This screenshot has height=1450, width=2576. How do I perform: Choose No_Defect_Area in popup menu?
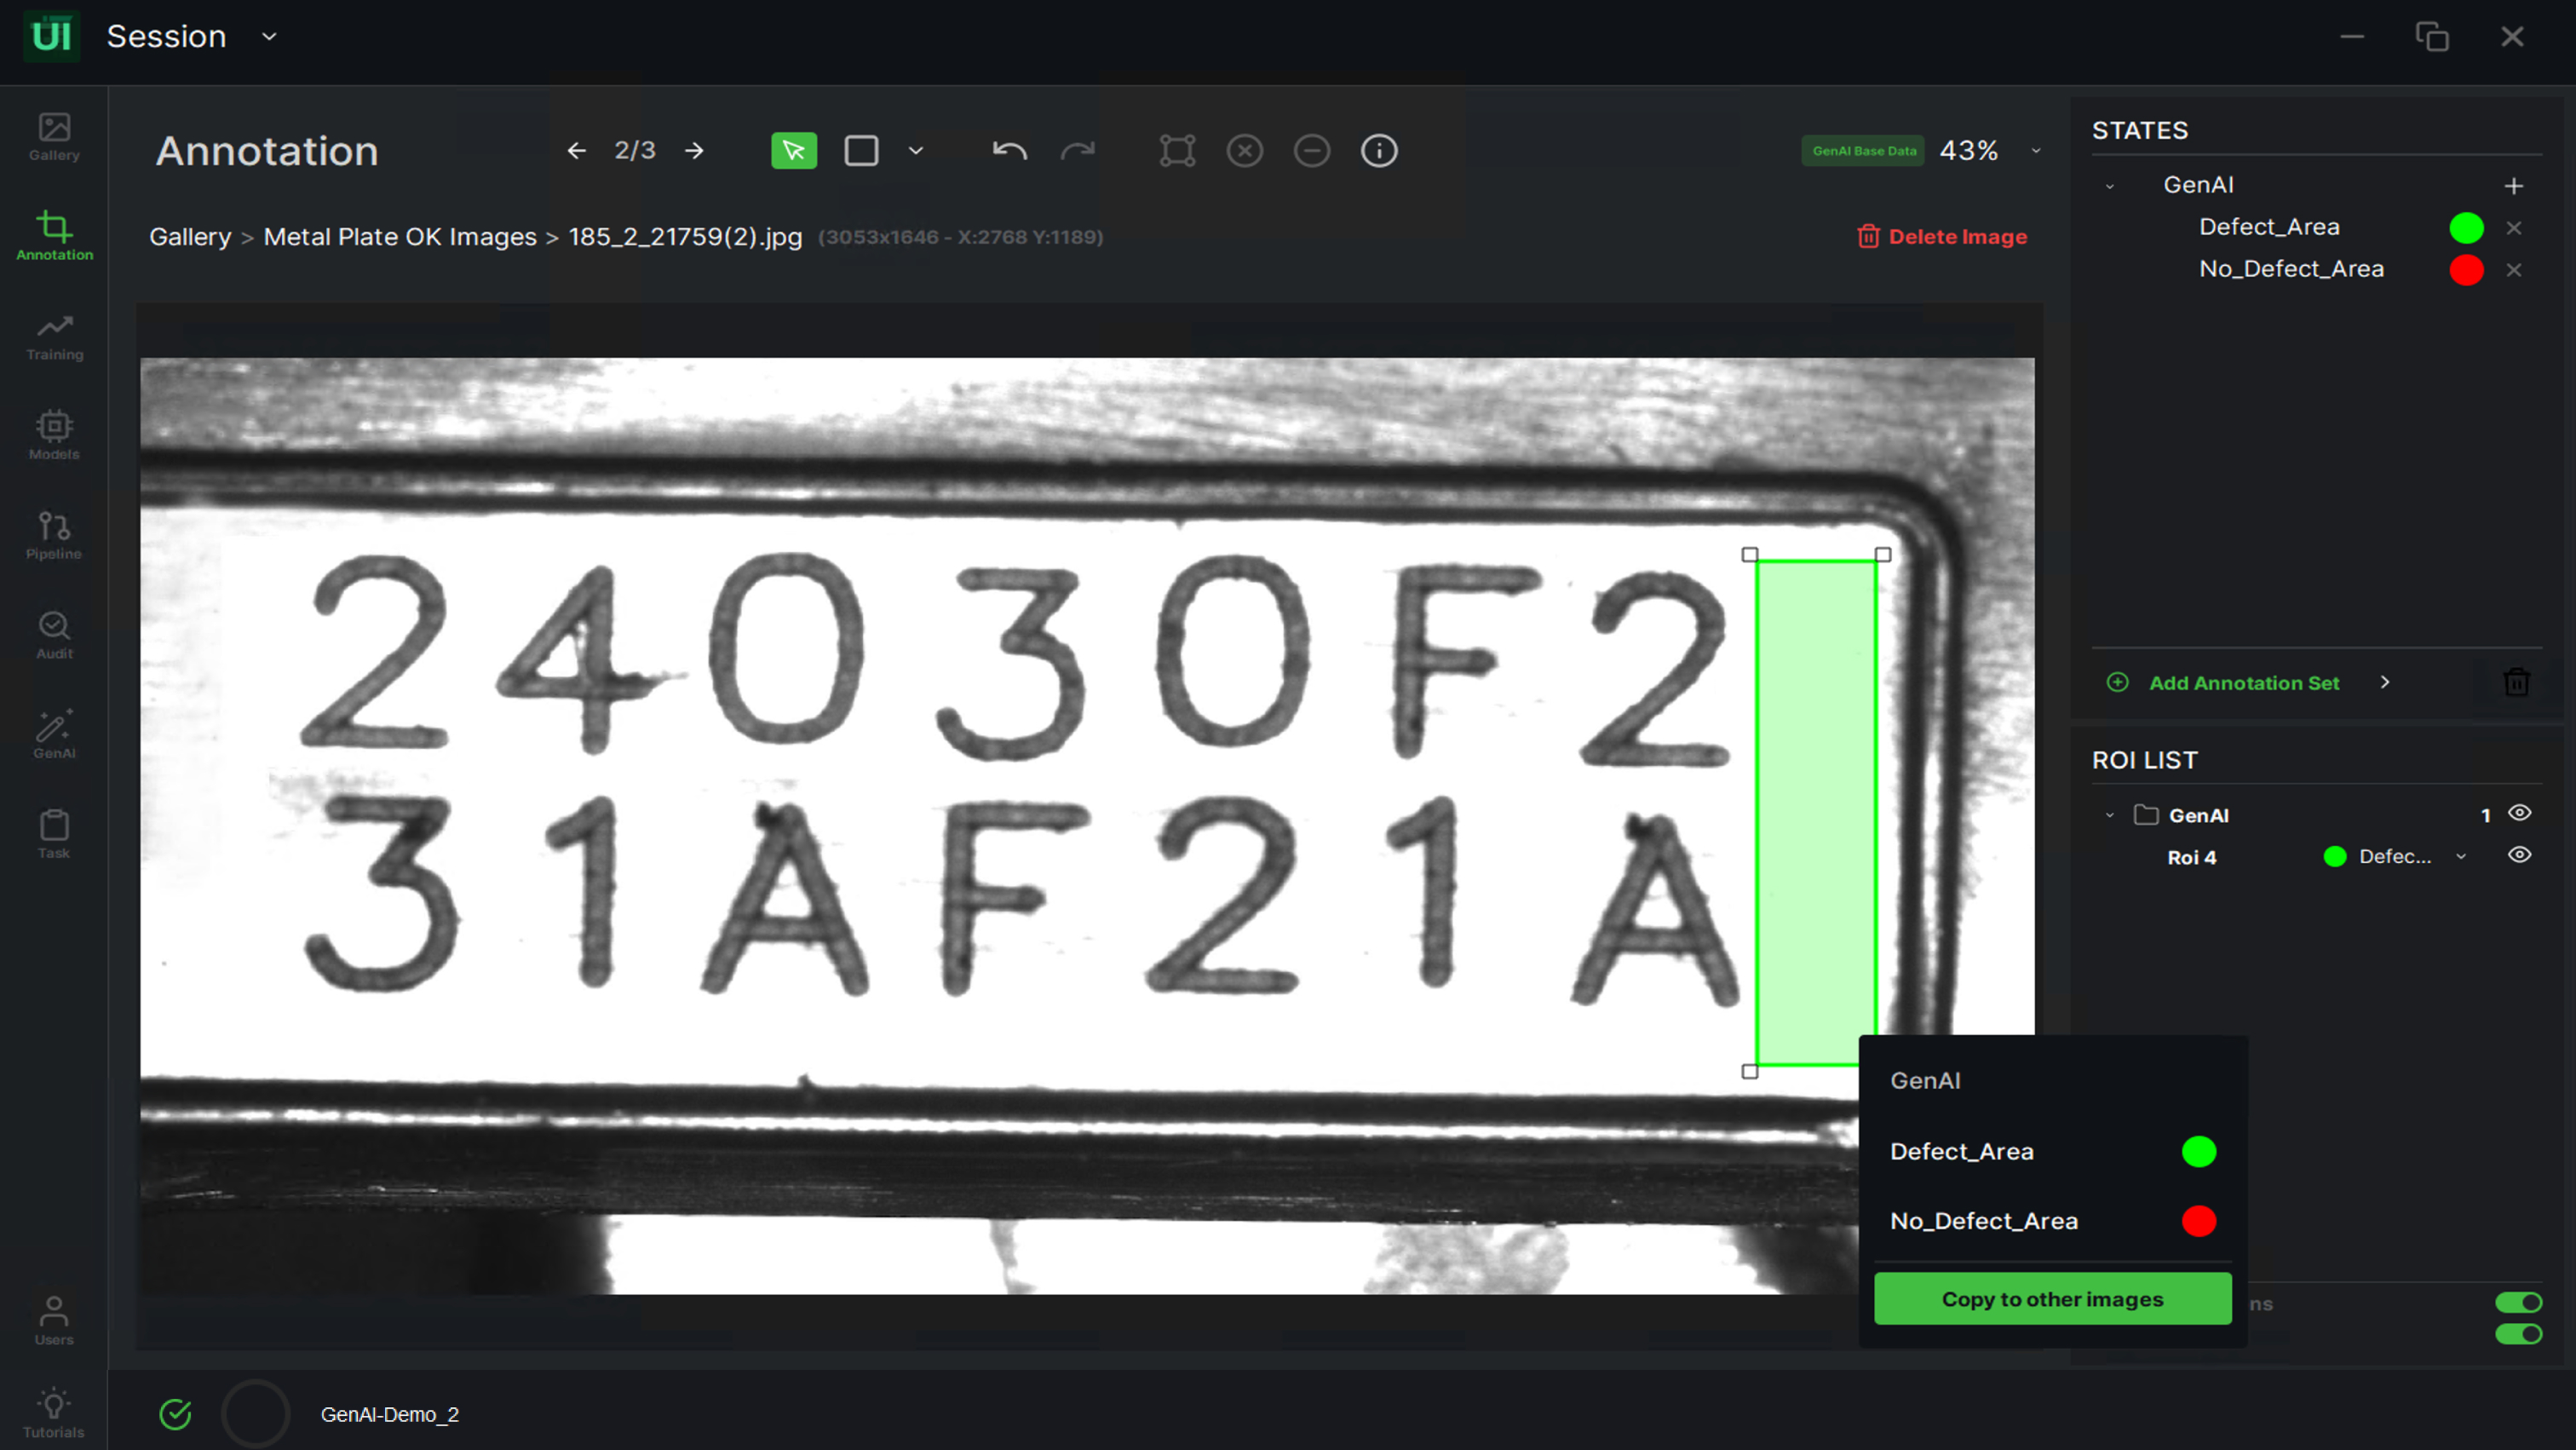(x=1983, y=1221)
